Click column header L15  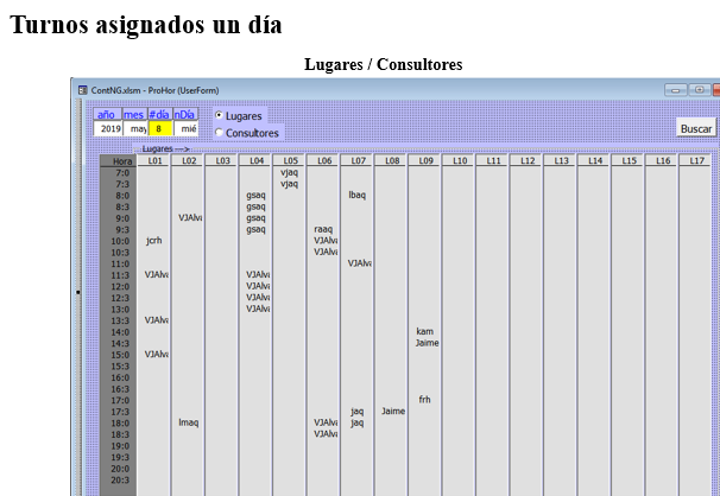pyautogui.click(x=629, y=161)
